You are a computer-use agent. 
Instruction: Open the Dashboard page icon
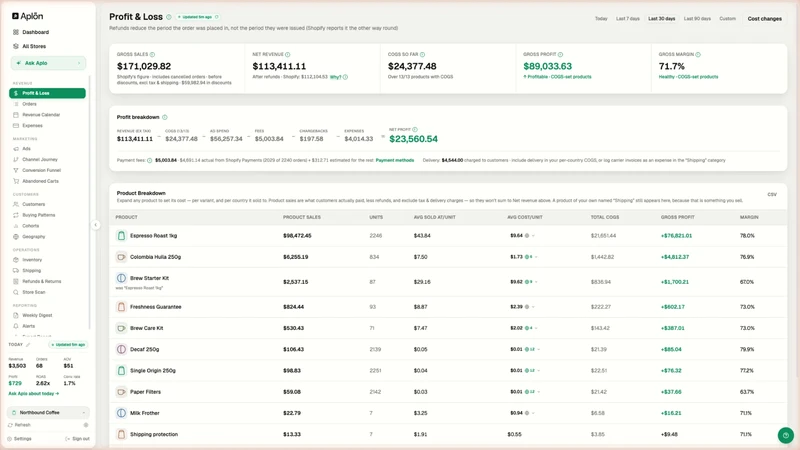click(x=16, y=32)
